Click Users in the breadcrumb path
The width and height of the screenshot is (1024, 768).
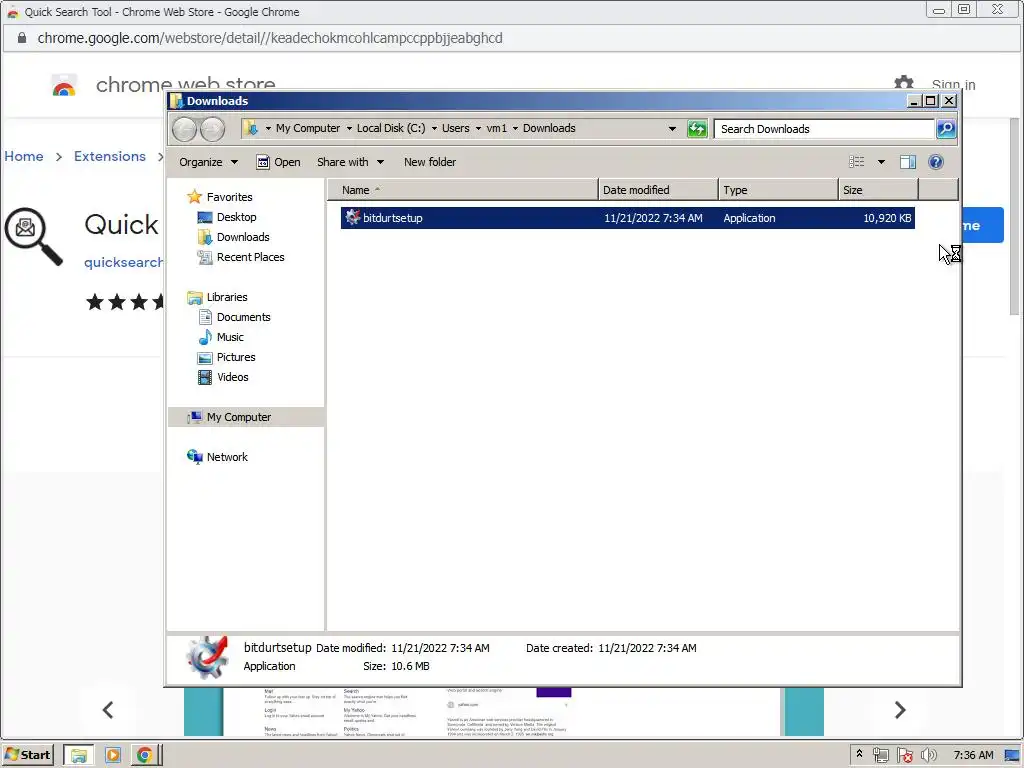point(455,128)
